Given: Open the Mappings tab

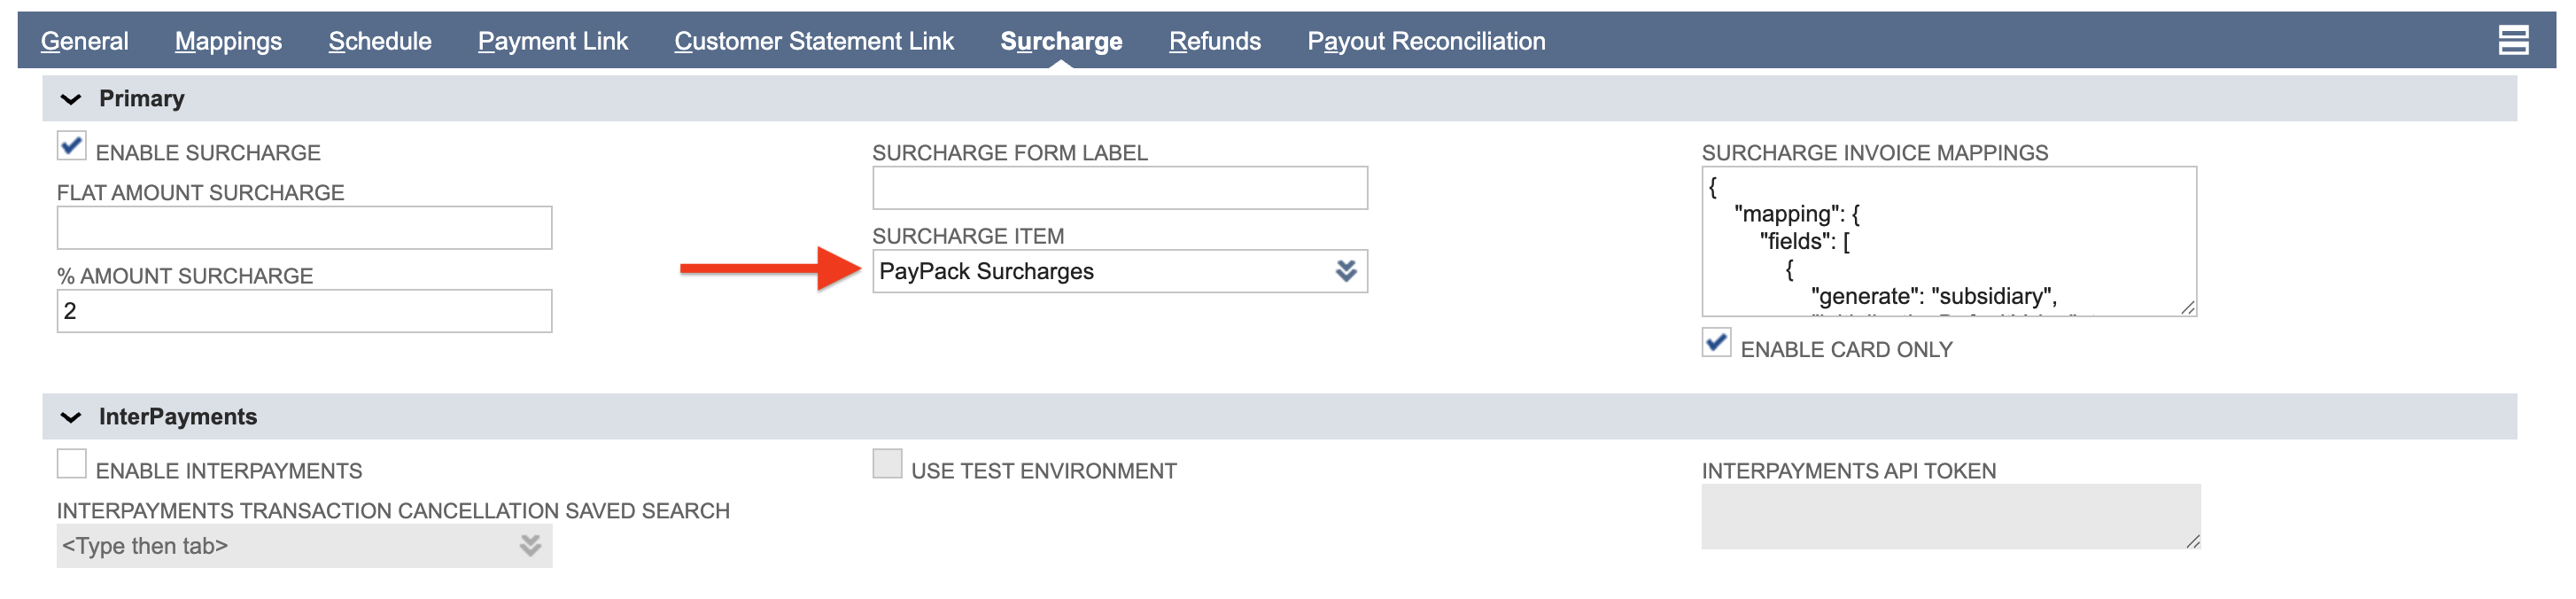Looking at the screenshot, I should [228, 41].
